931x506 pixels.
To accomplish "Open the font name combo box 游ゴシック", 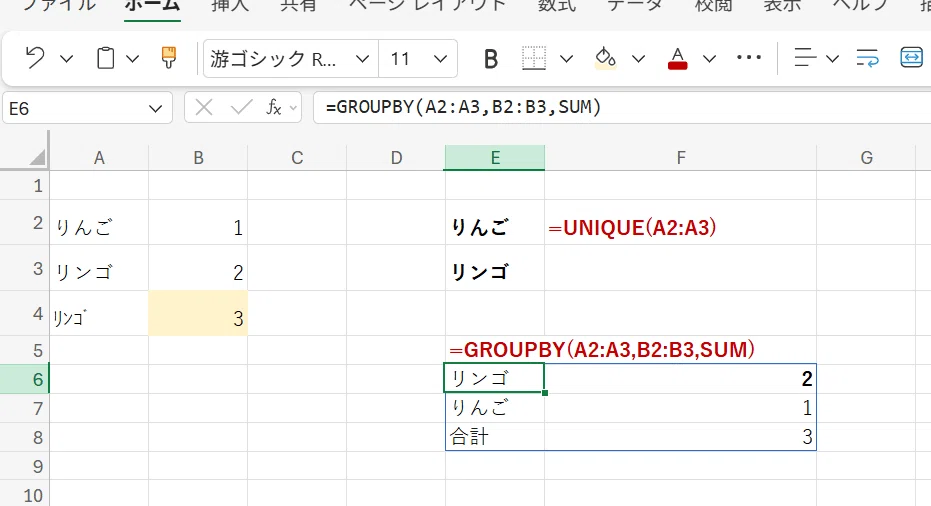I will point(290,59).
